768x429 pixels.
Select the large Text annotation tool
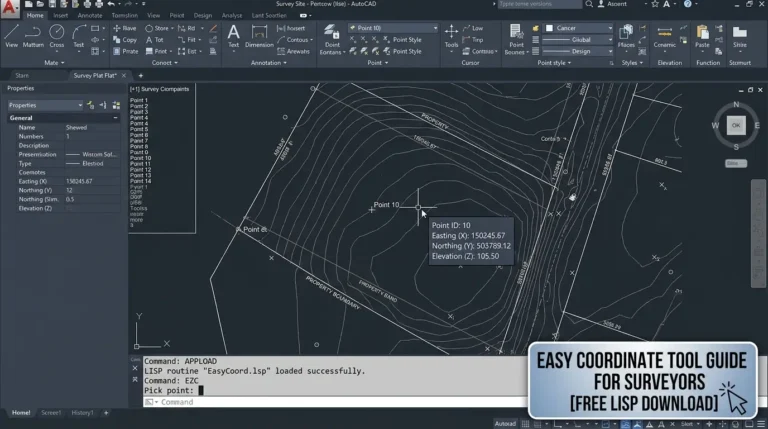coord(234,36)
